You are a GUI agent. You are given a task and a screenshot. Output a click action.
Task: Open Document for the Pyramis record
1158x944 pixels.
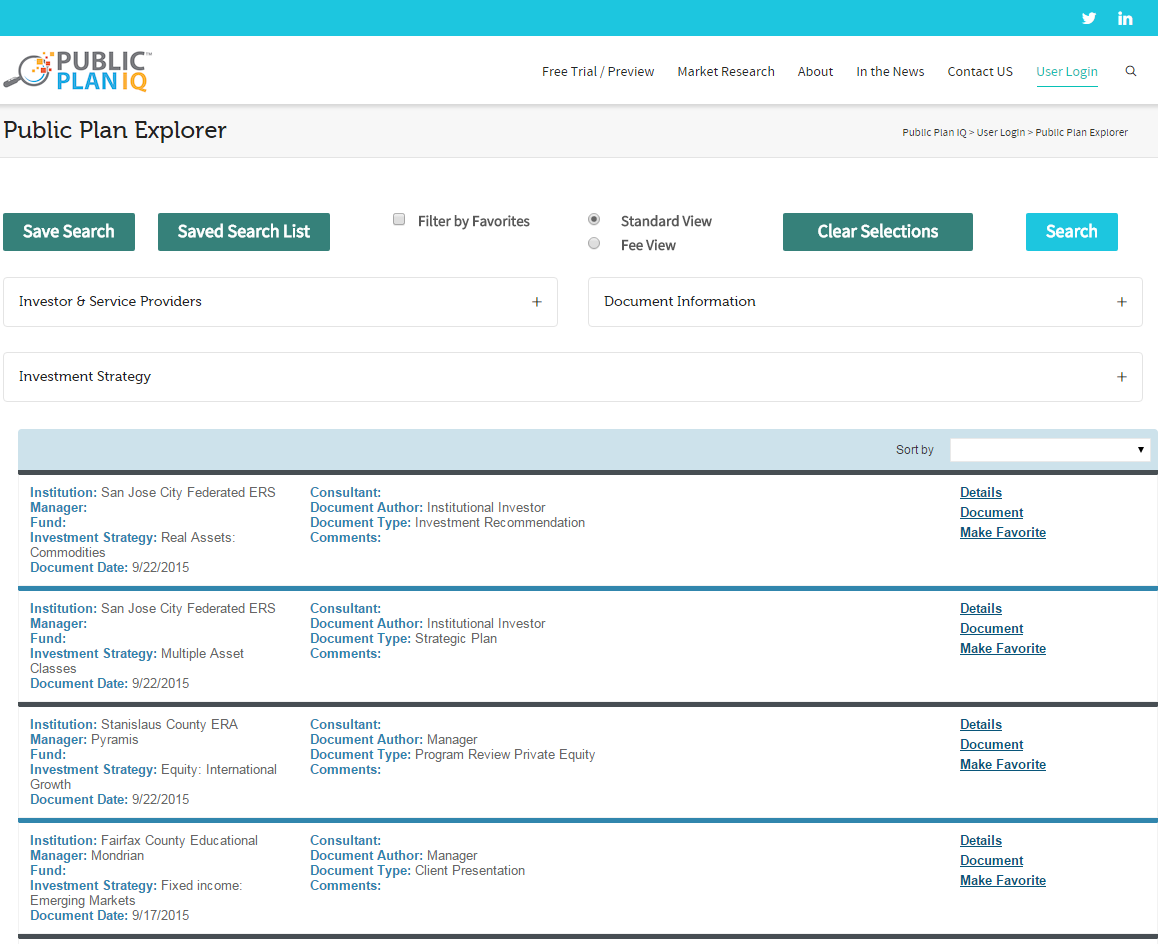click(991, 745)
